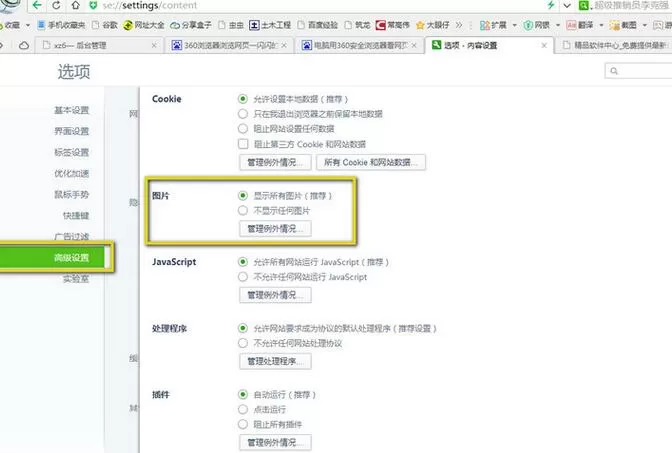Screen dimensions: 672x453
Task: Open 实验室 in the sidebar
Action: click(x=76, y=279)
